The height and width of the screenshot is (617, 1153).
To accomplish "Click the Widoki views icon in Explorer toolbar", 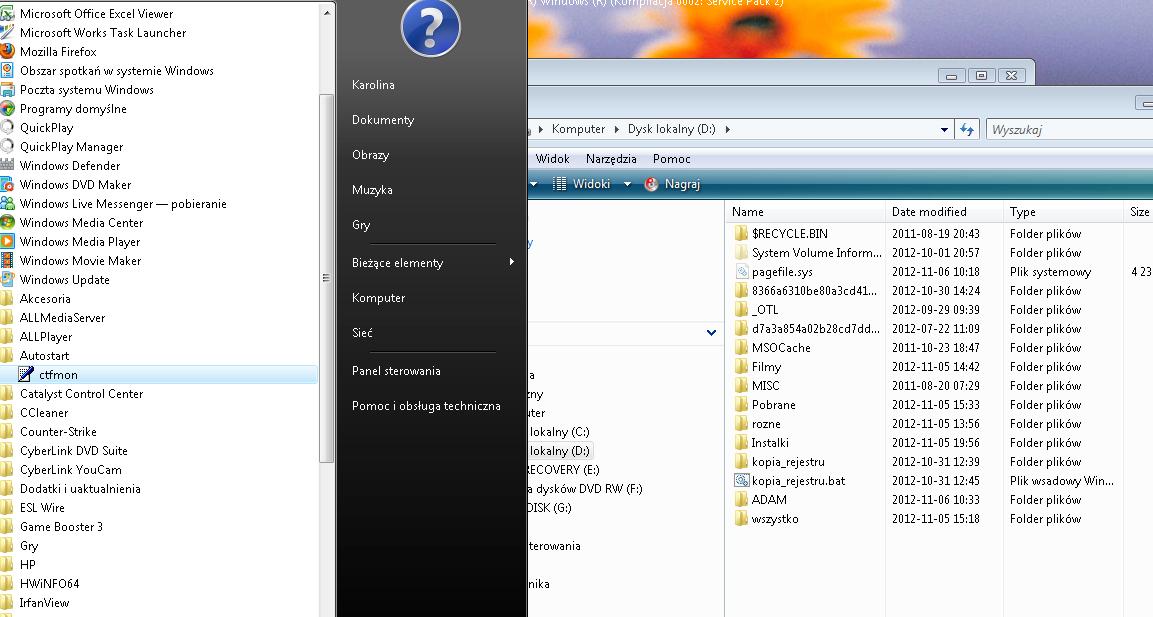I will [x=560, y=184].
